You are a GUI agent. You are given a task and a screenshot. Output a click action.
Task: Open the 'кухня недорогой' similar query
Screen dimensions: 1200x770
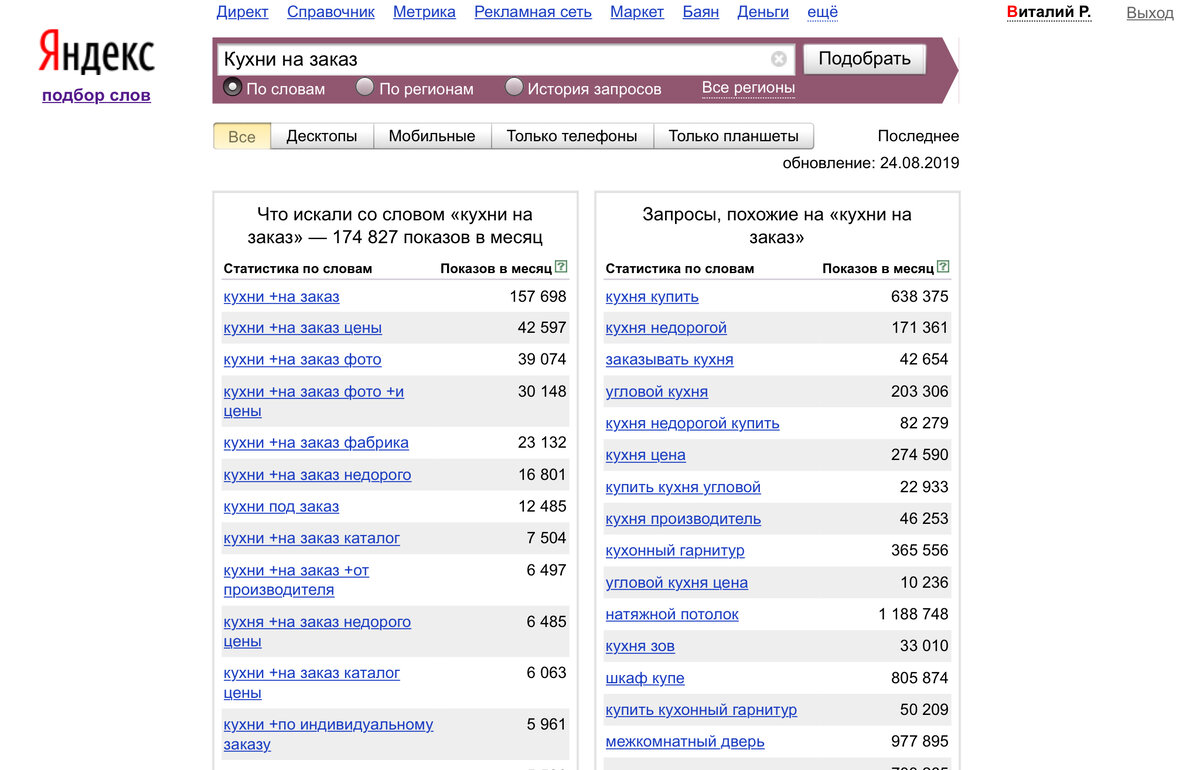coord(666,328)
